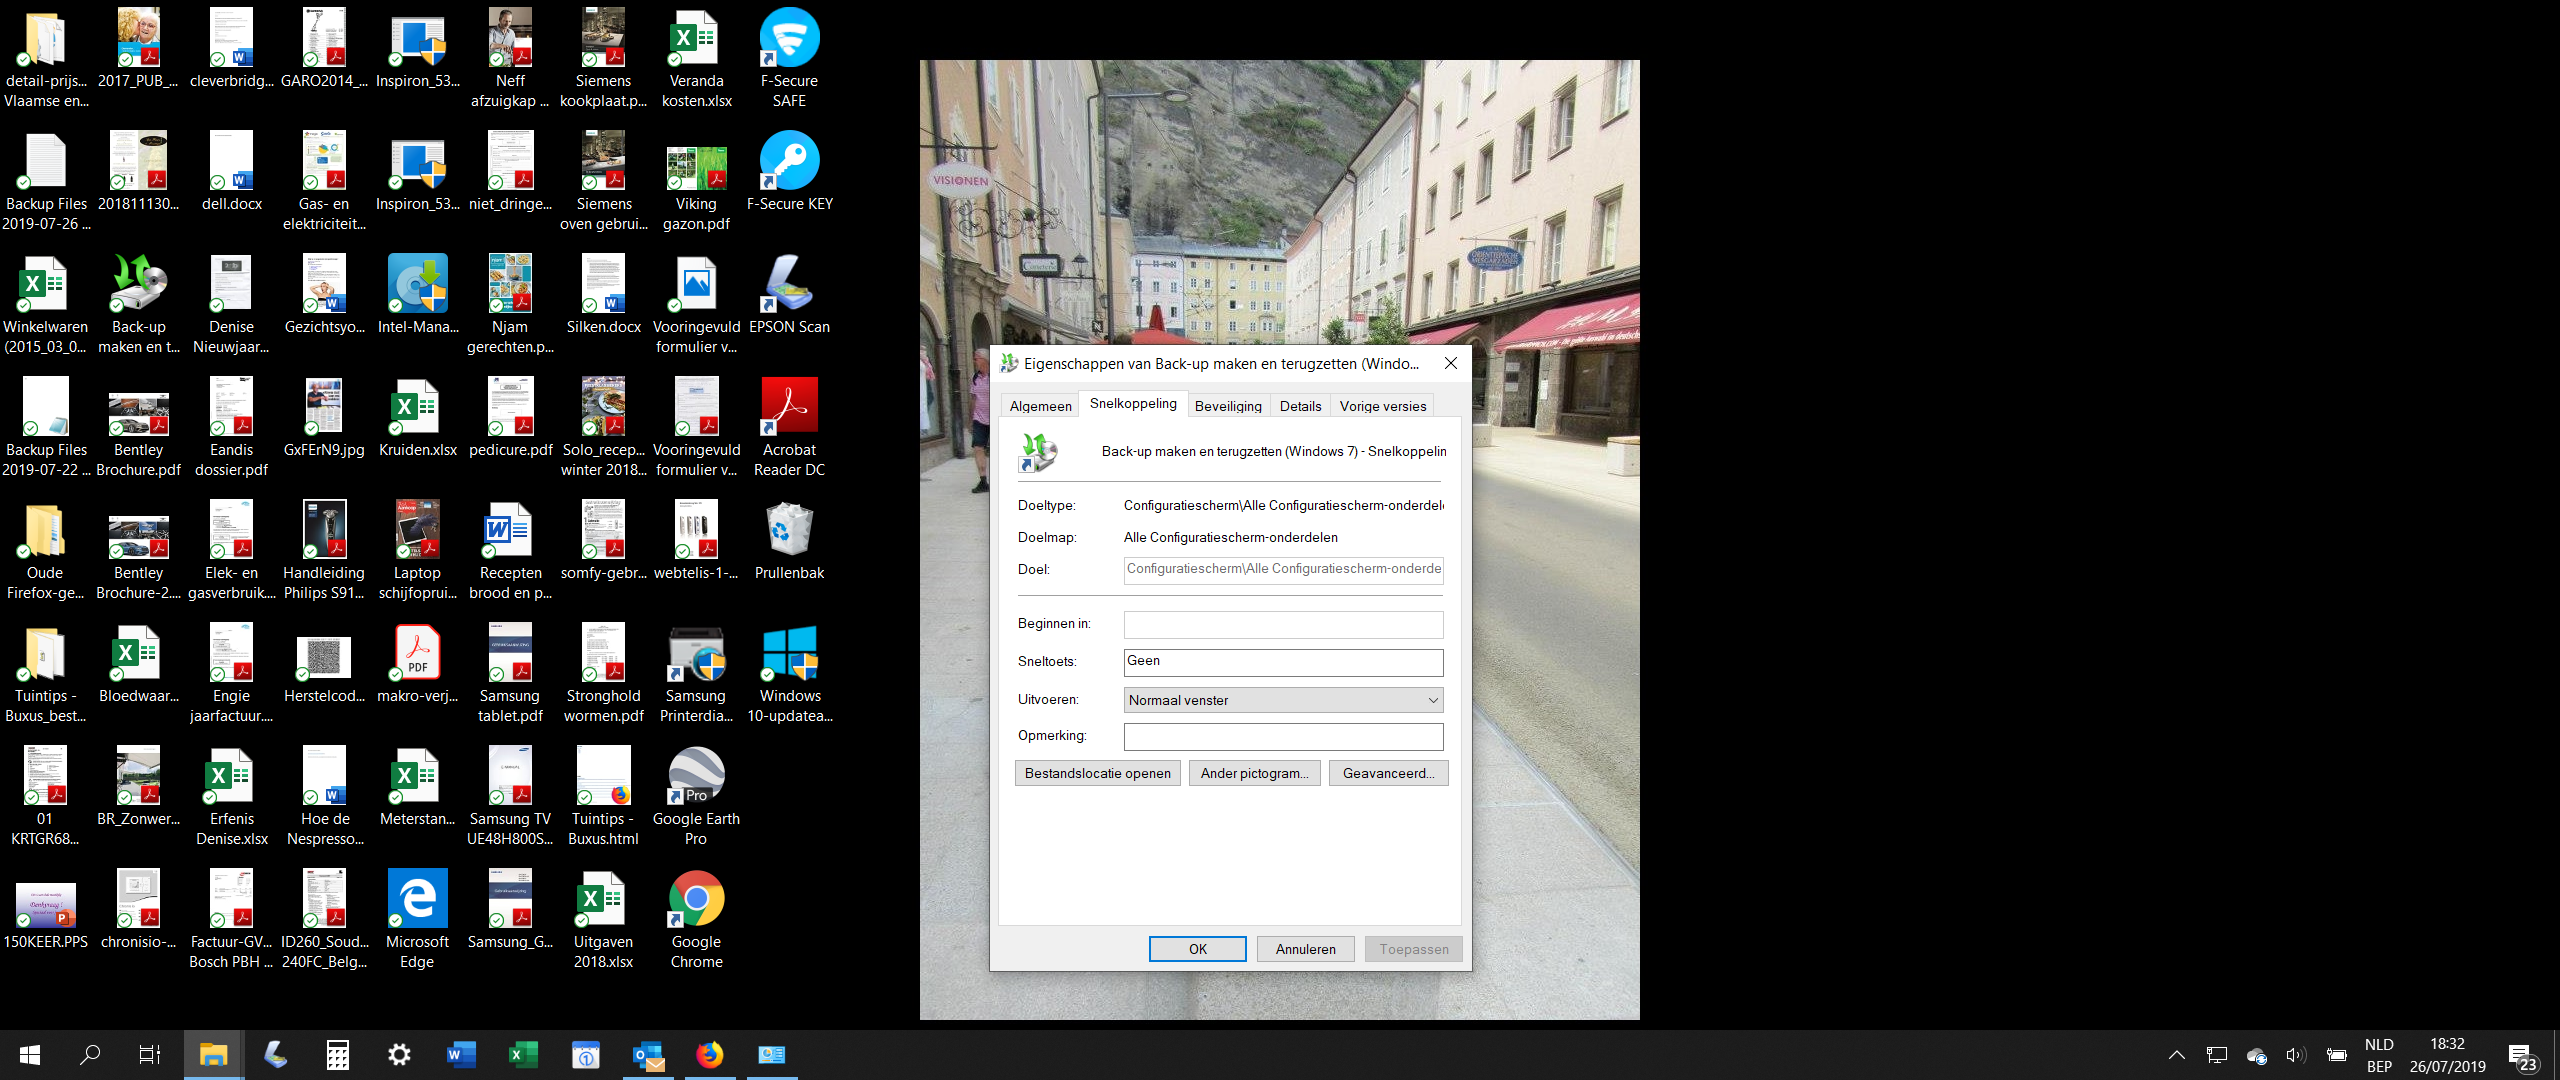Click the Sneltoets field showing Geen
2560x1080 pixels.
pyautogui.click(x=1284, y=662)
